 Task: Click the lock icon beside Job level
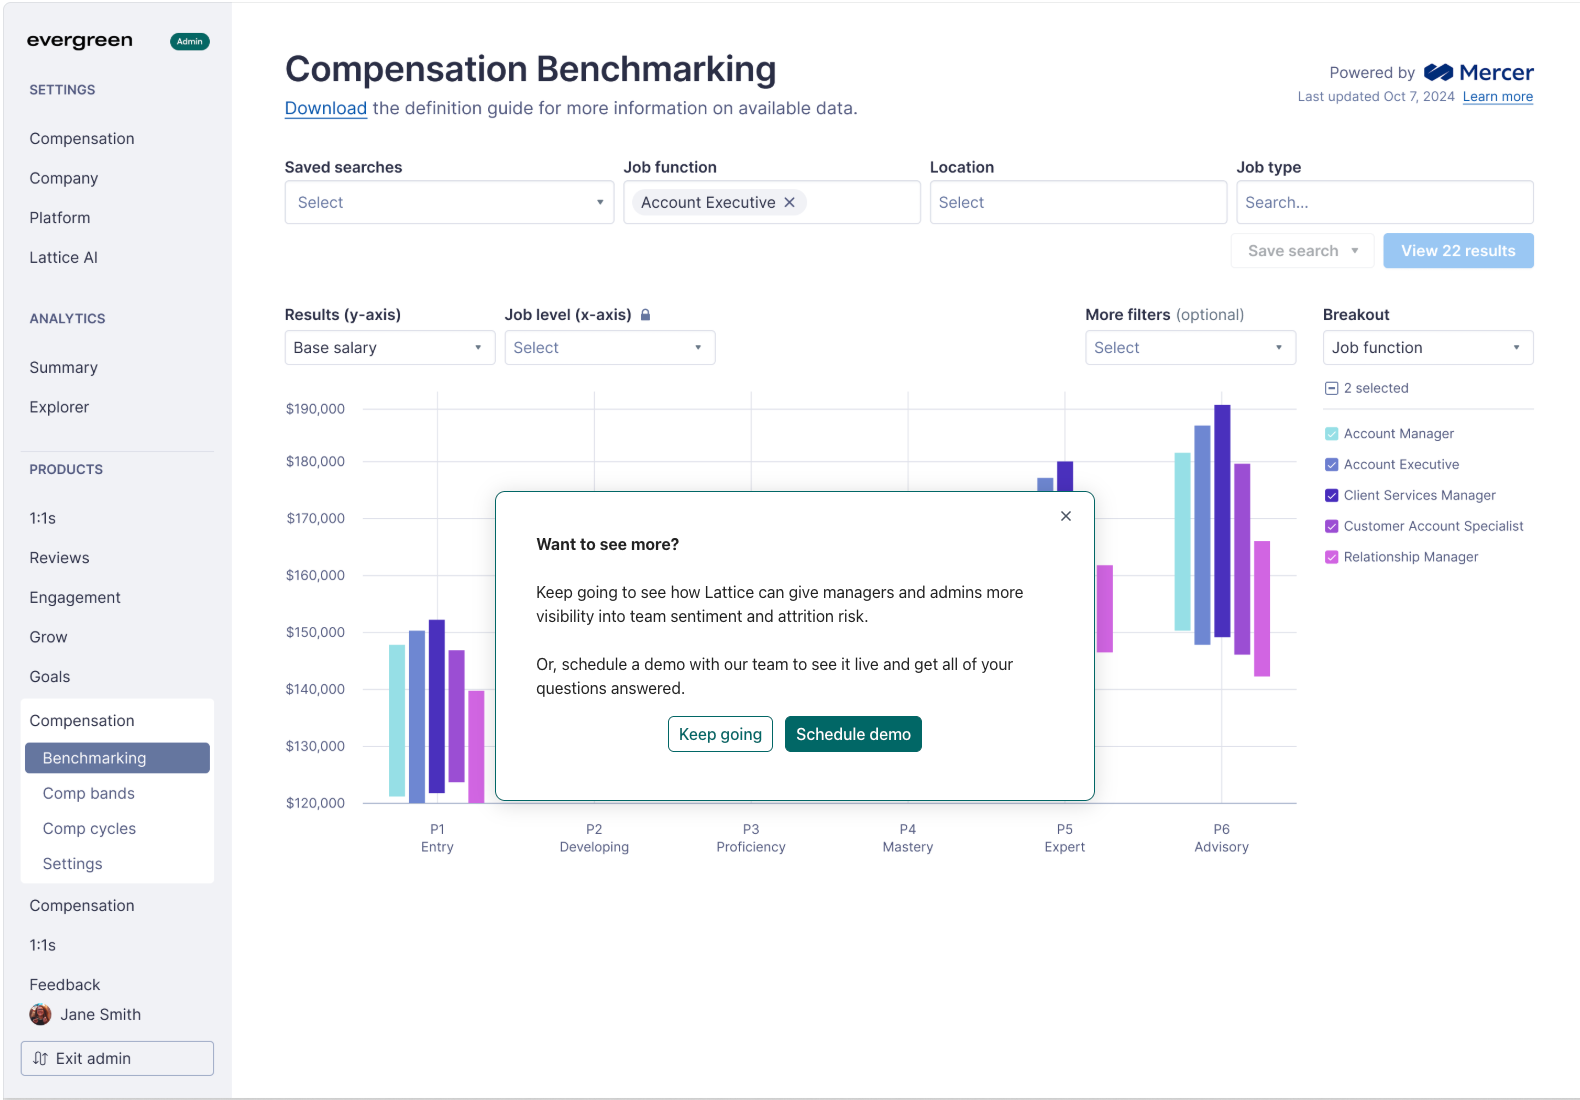pyautogui.click(x=646, y=315)
